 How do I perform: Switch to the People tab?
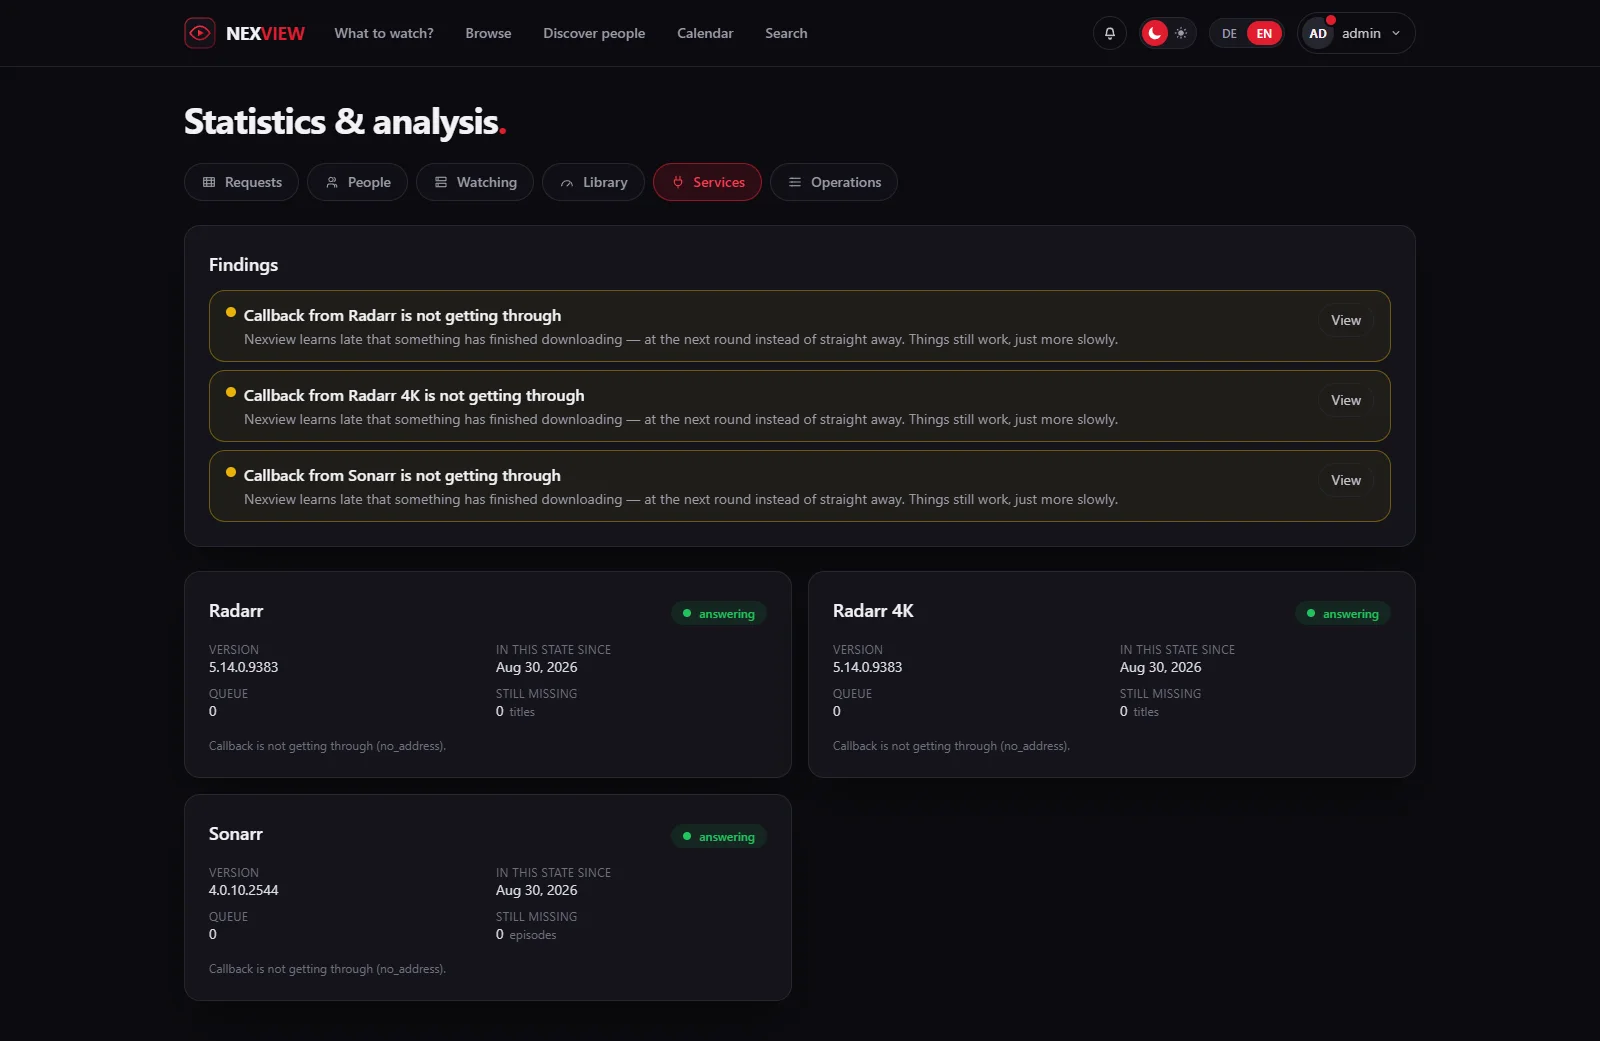point(357,182)
